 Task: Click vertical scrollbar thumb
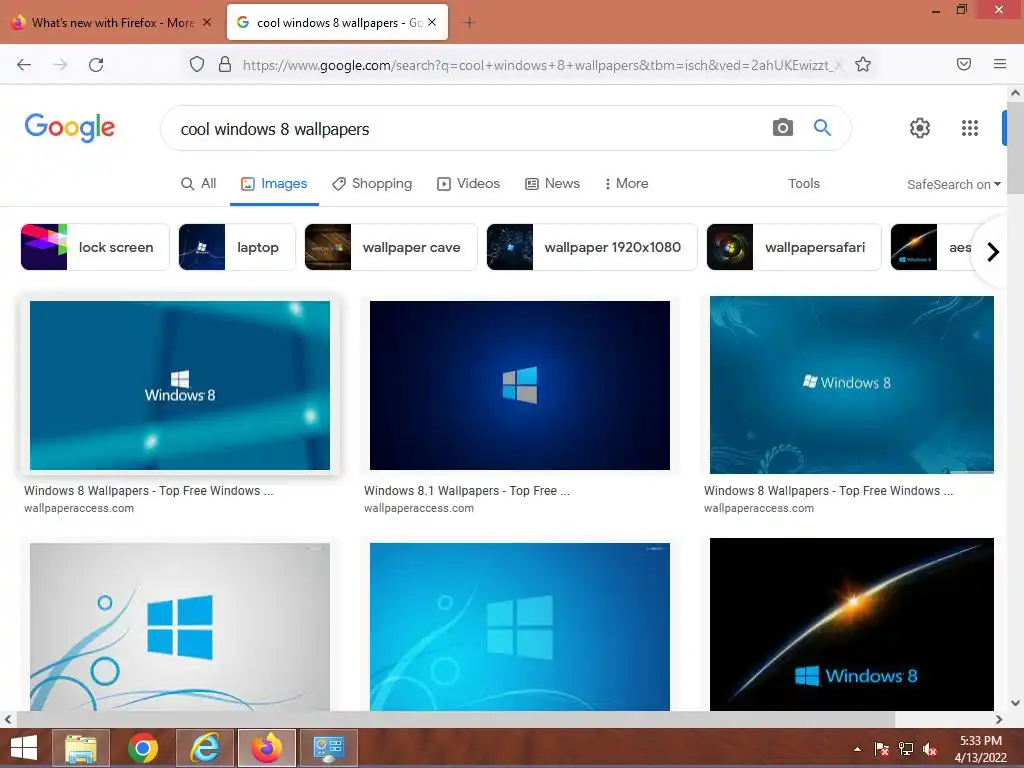pyautogui.click(x=1015, y=150)
